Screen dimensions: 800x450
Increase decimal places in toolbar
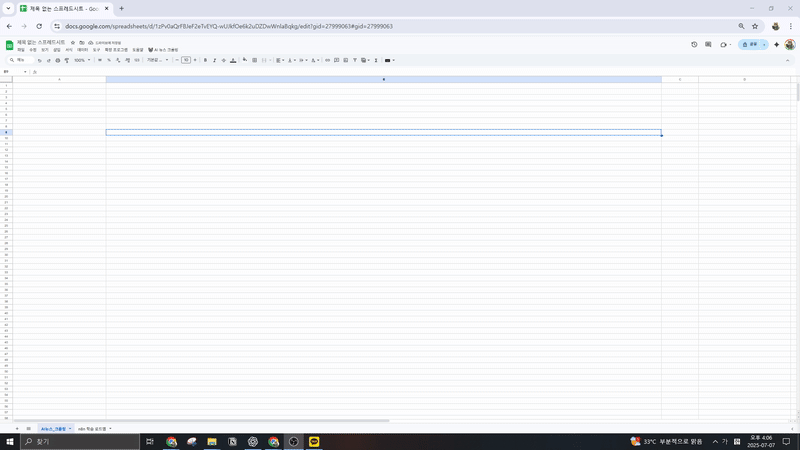coord(127,60)
